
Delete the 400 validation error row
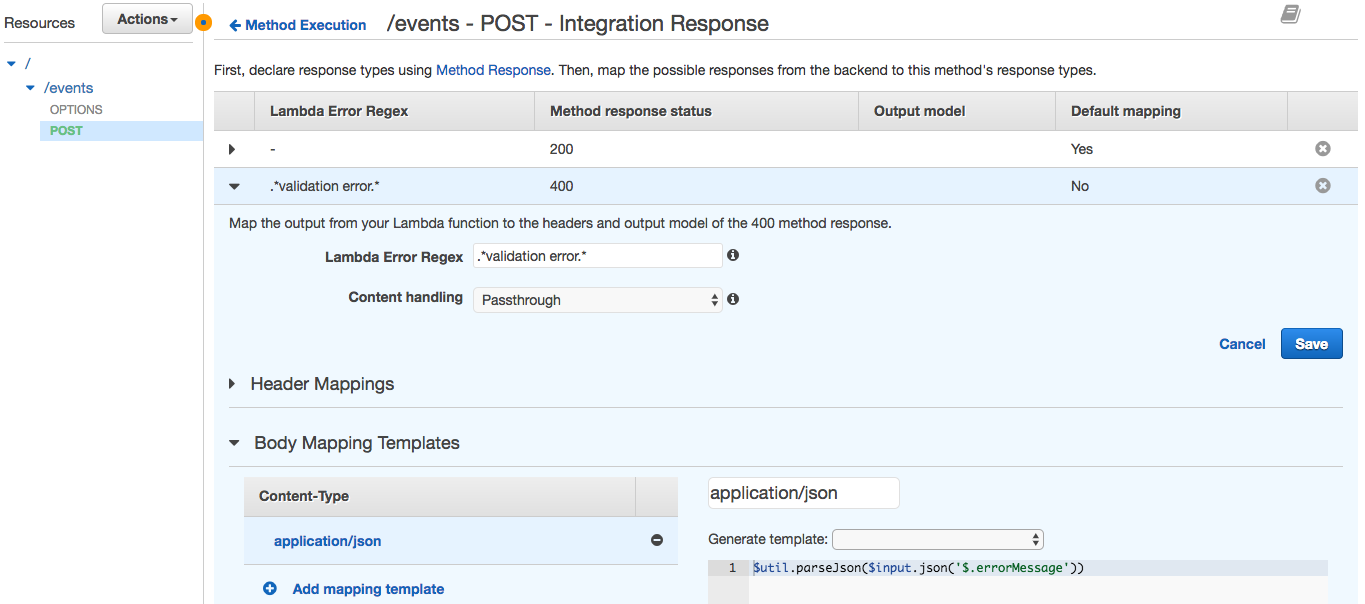click(x=1322, y=186)
